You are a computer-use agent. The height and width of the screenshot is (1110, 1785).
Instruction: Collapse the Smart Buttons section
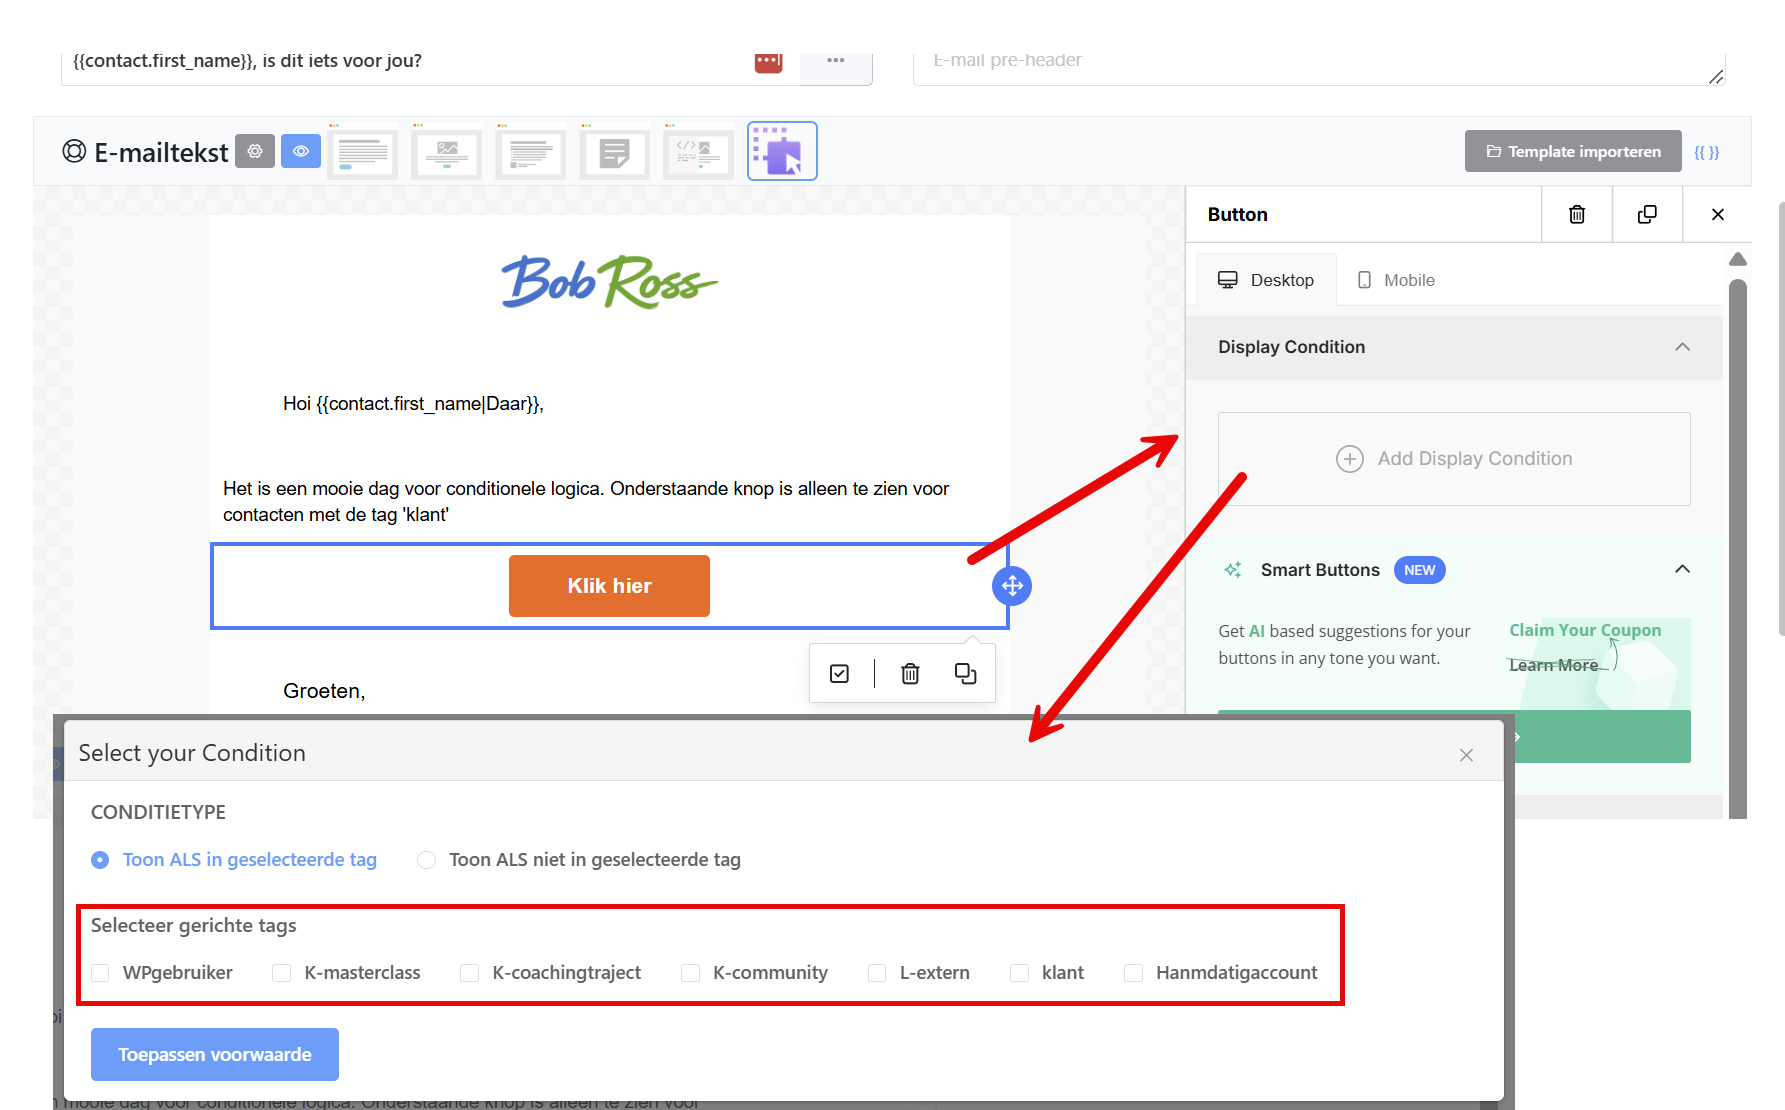[1682, 569]
